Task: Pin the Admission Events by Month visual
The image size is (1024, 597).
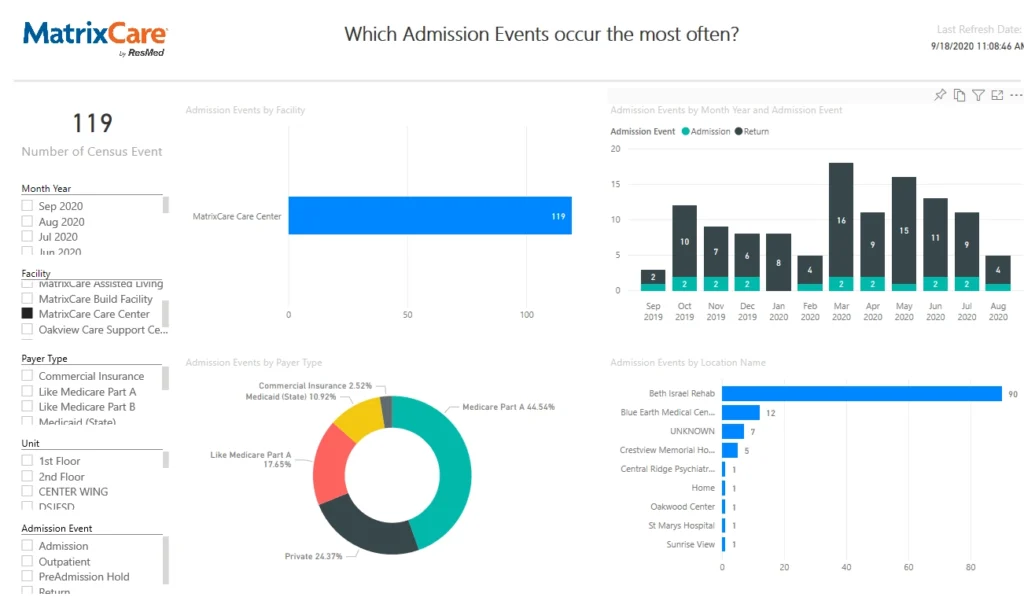Action: [x=940, y=95]
